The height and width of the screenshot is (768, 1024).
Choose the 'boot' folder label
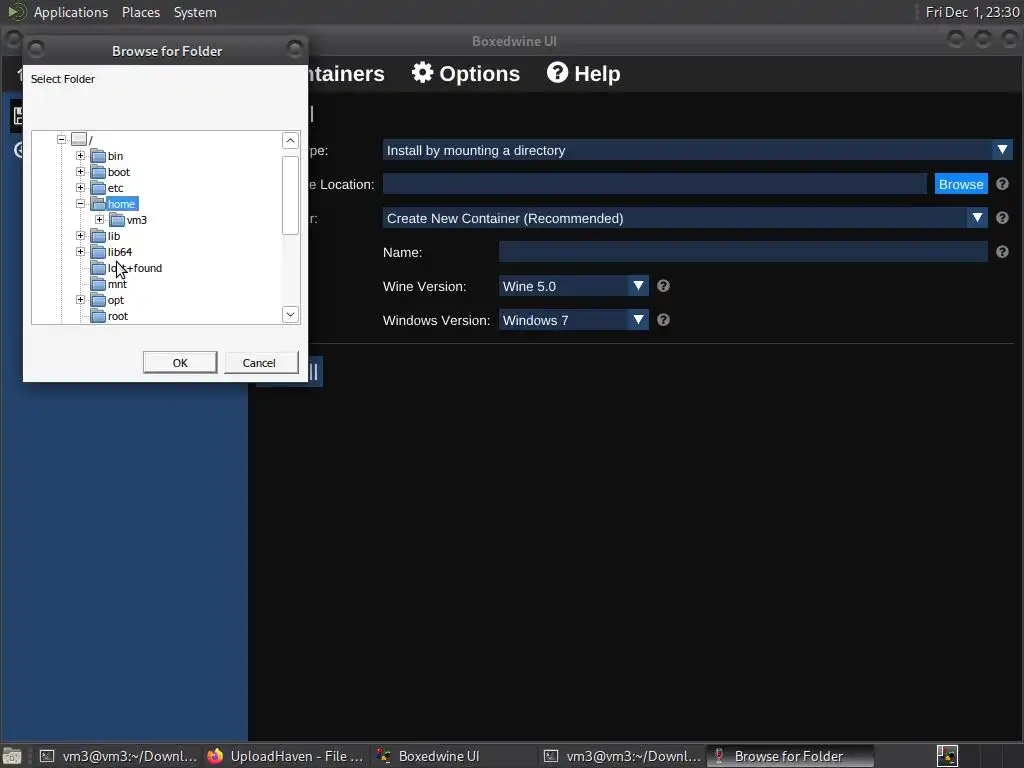pos(119,172)
